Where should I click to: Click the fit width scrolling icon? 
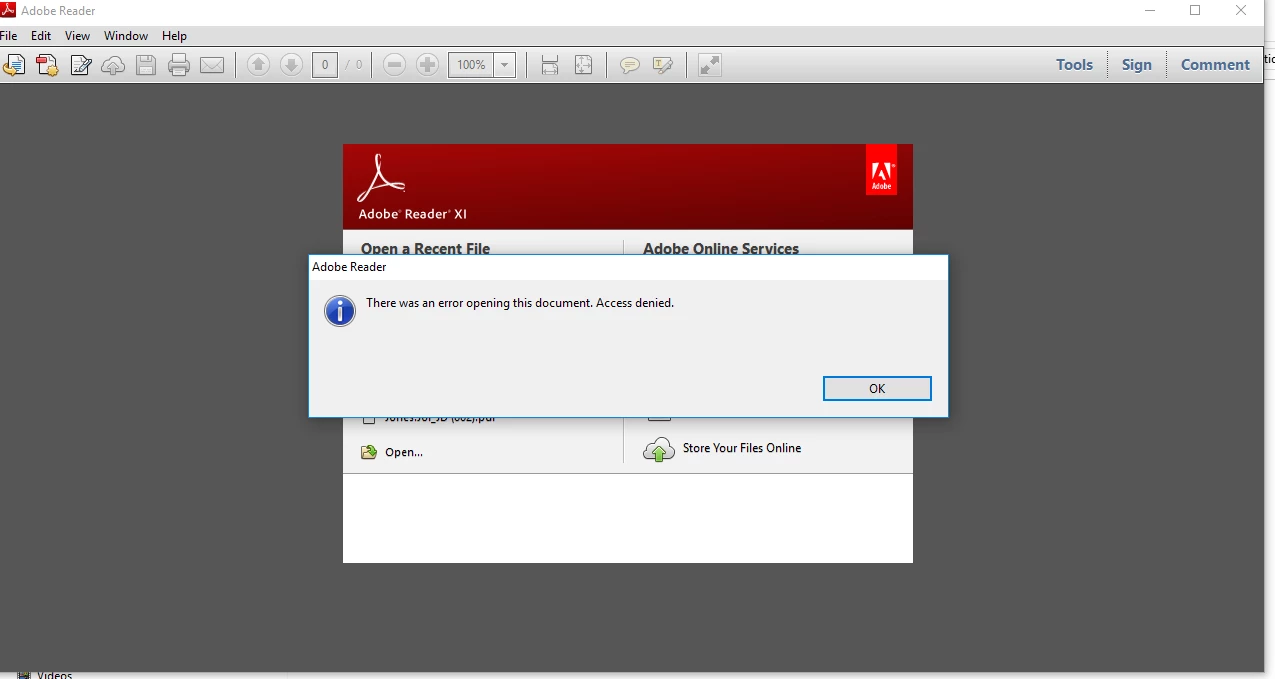pos(549,65)
